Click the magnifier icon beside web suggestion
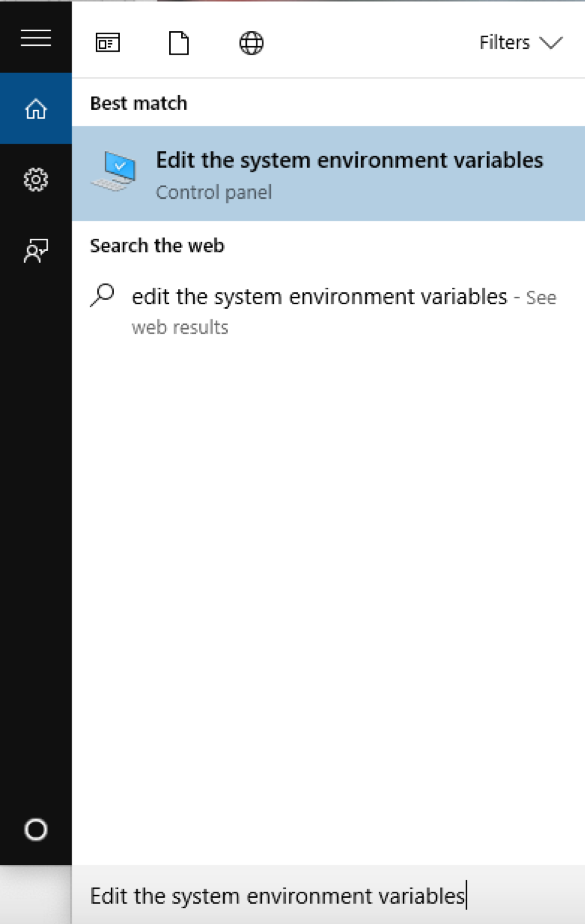This screenshot has height=924, width=585. (x=101, y=296)
